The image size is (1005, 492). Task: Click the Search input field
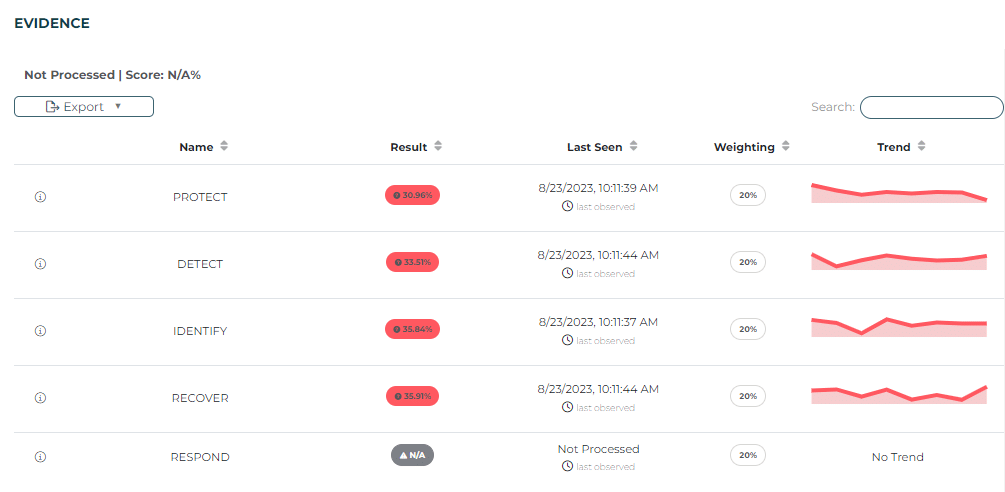931,107
